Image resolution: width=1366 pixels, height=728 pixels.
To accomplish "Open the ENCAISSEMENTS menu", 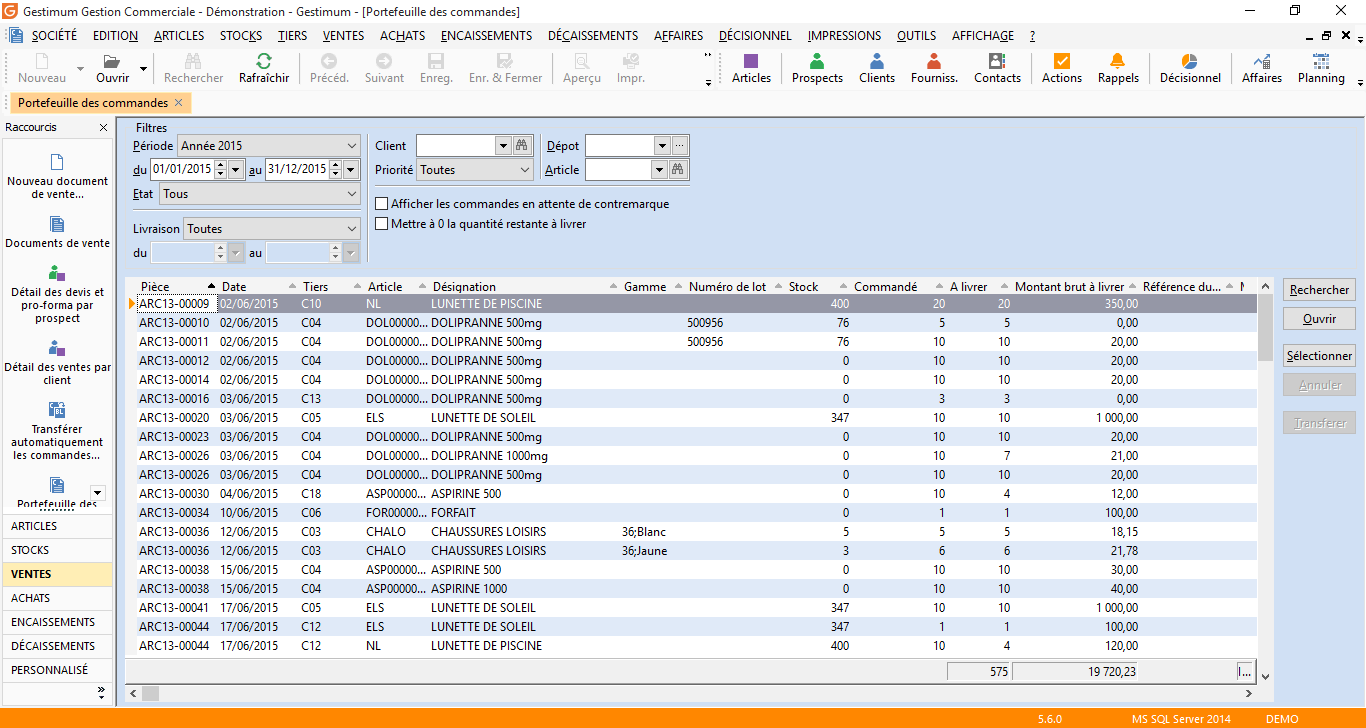I will [x=486, y=36].
